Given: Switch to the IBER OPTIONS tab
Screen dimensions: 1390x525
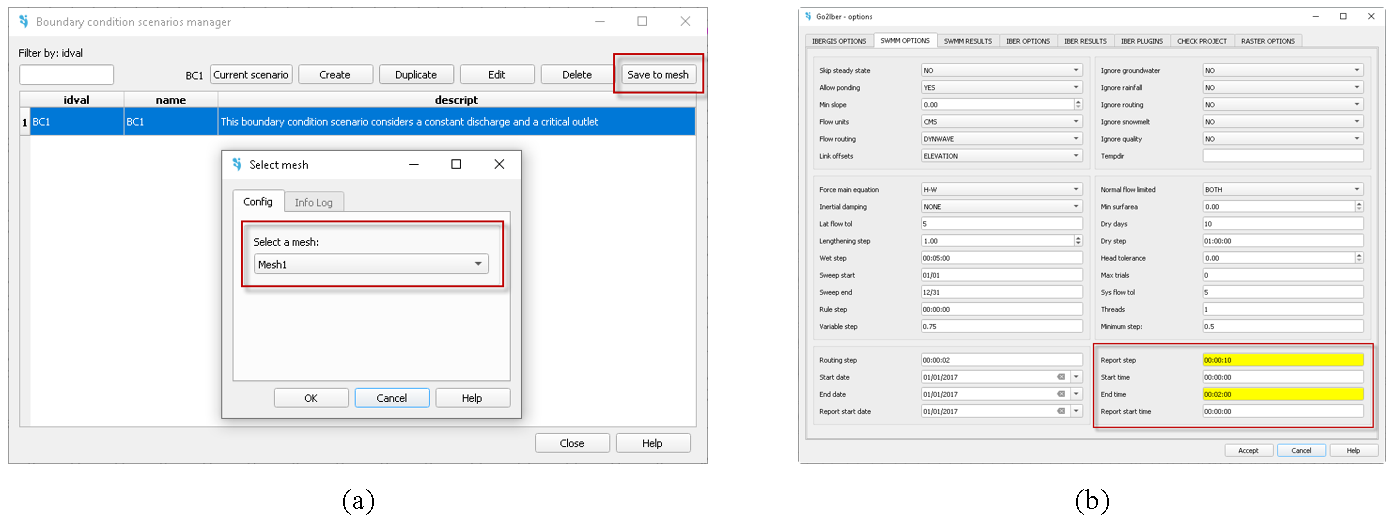Looking at the screenshot, I should [1029, 41].
